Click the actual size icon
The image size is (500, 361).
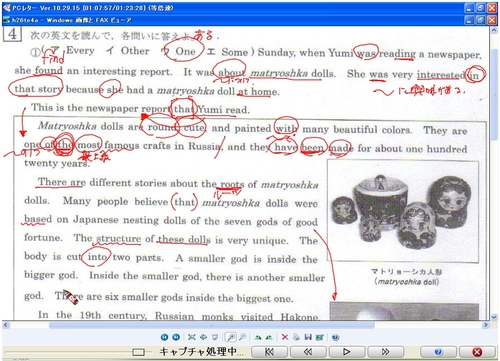(203, 337)
